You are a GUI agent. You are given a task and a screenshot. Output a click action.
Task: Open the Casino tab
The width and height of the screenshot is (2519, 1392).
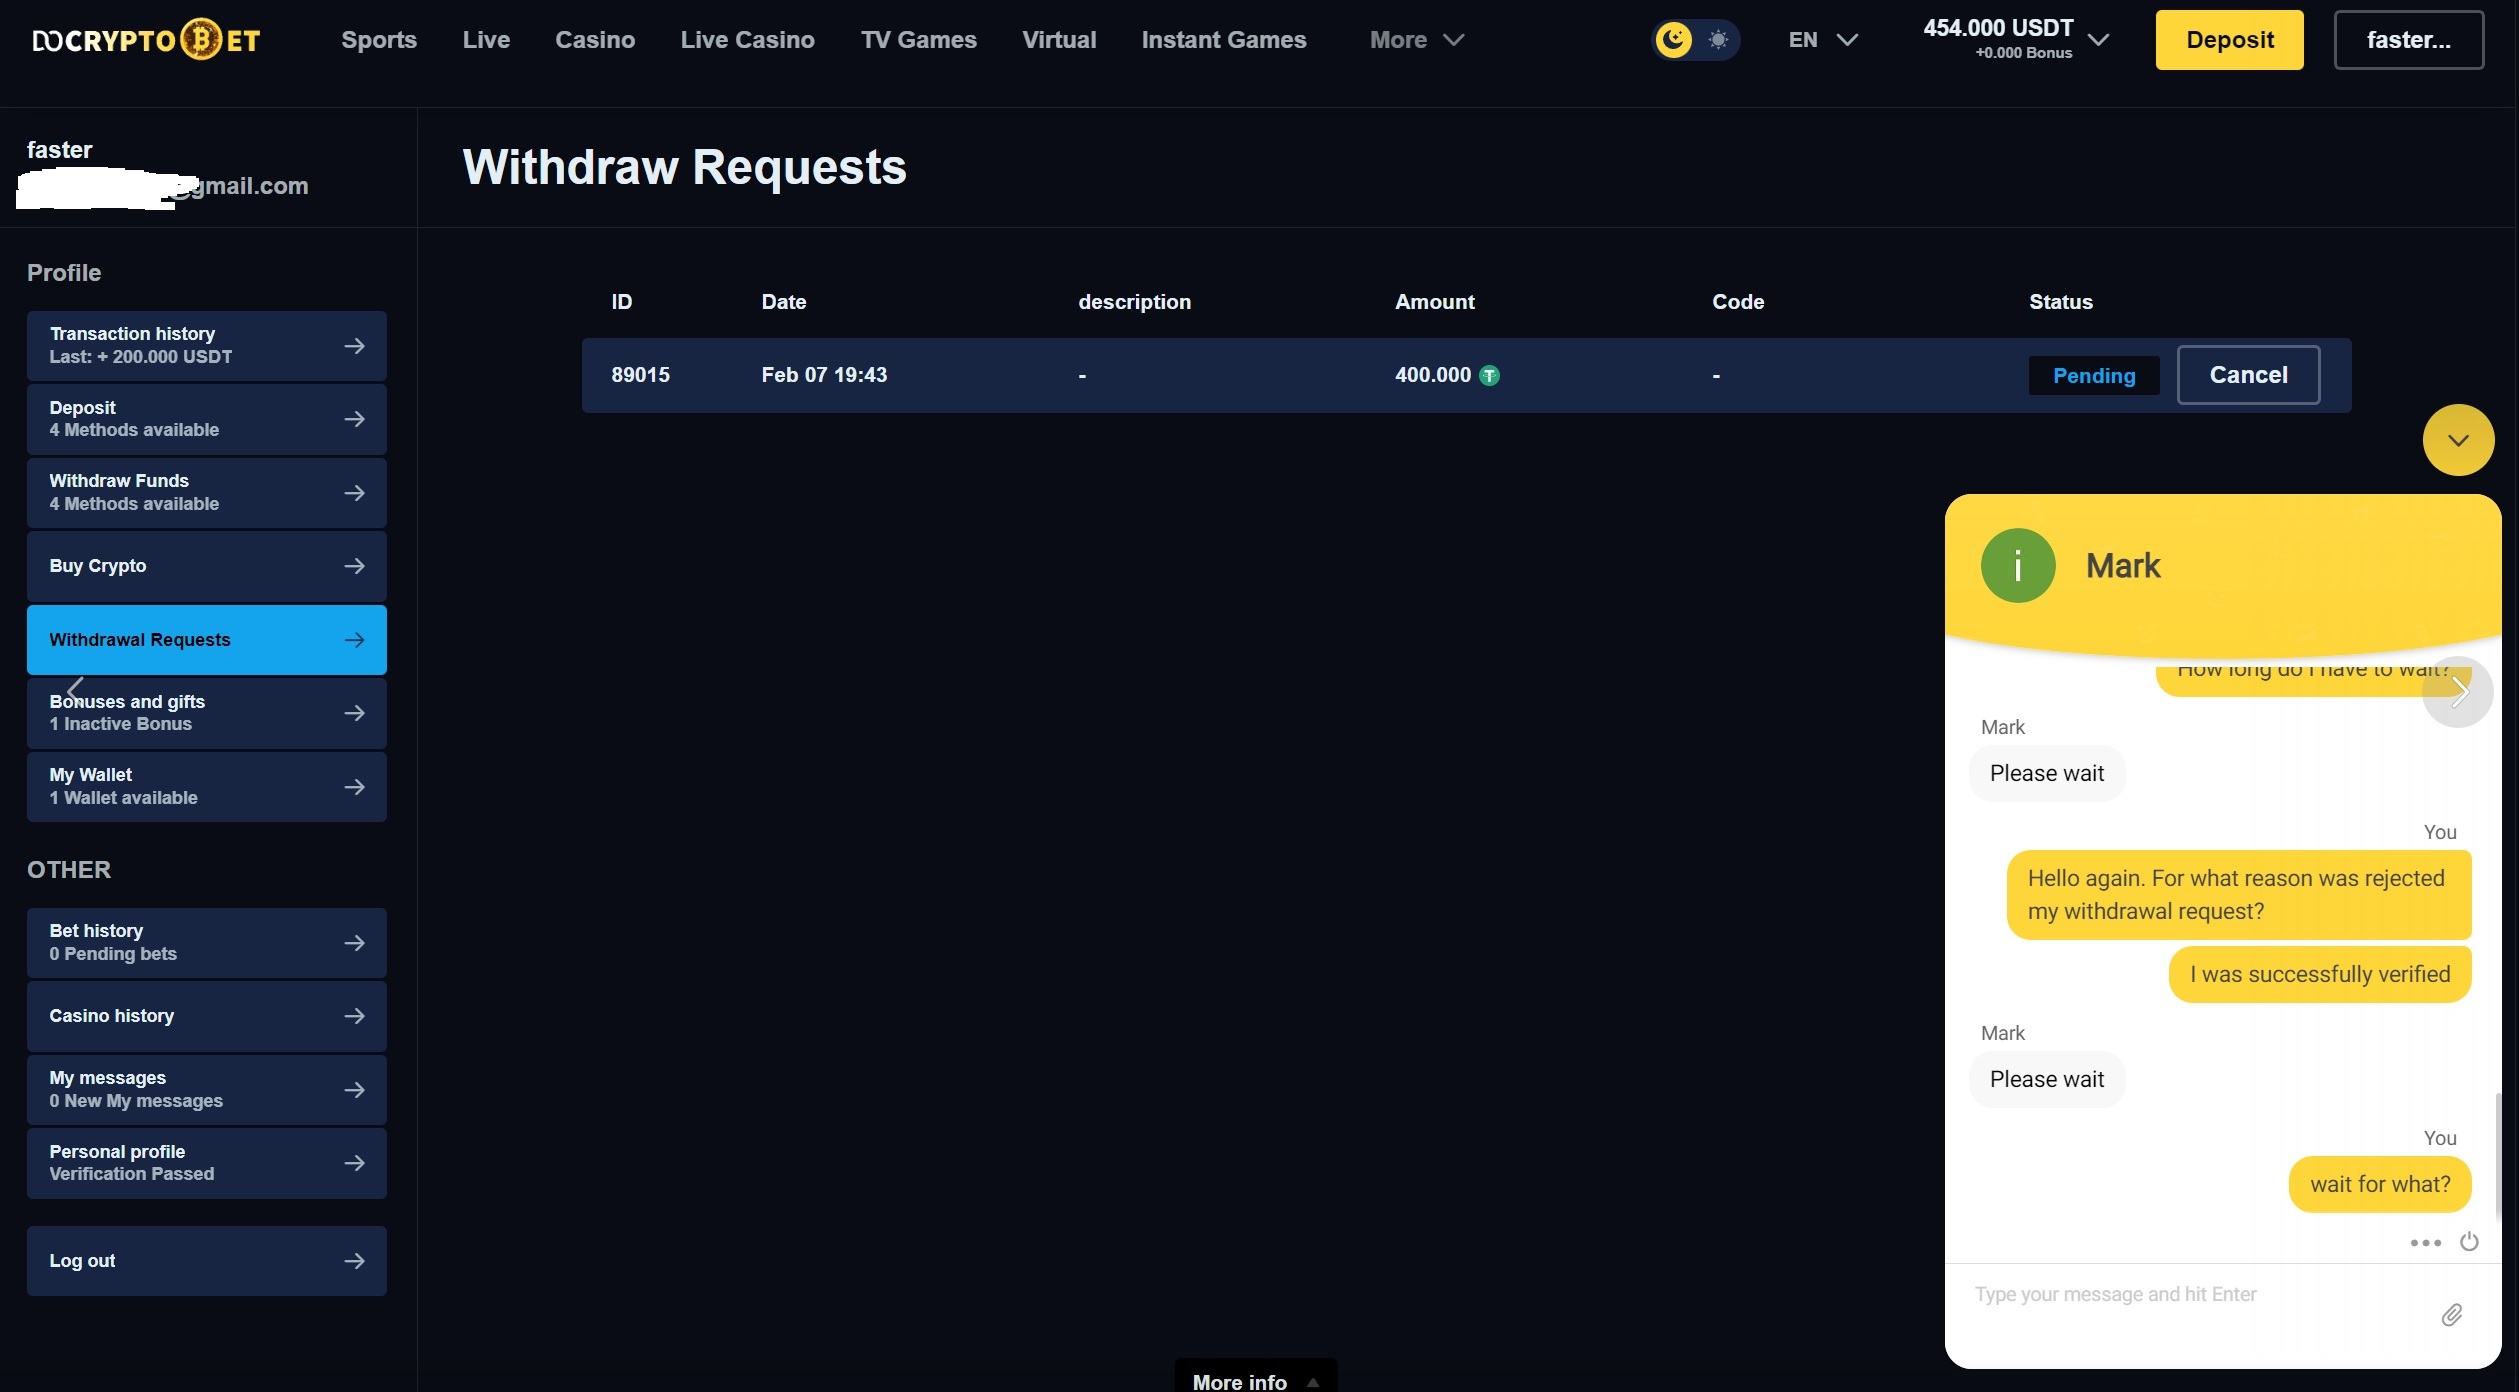click(x=595, y=40)
